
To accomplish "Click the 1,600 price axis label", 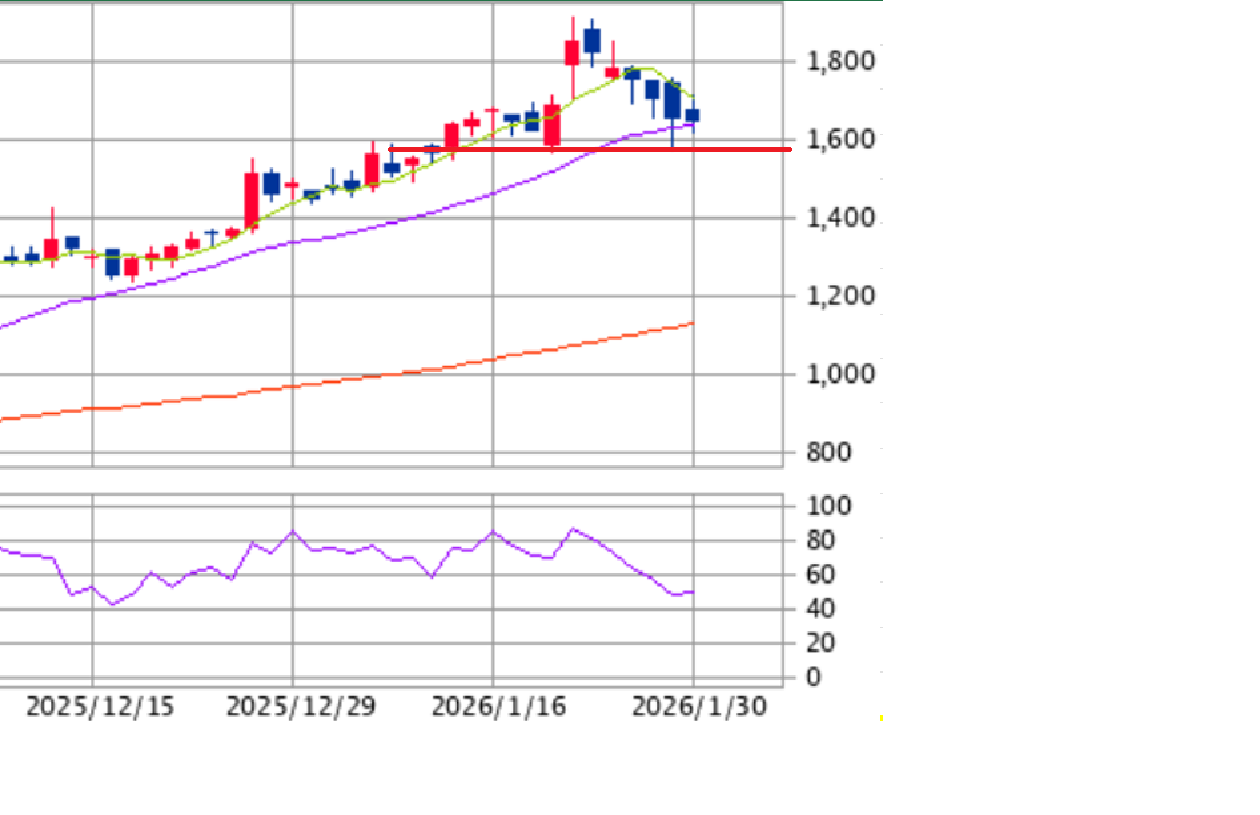I will 840,139.
